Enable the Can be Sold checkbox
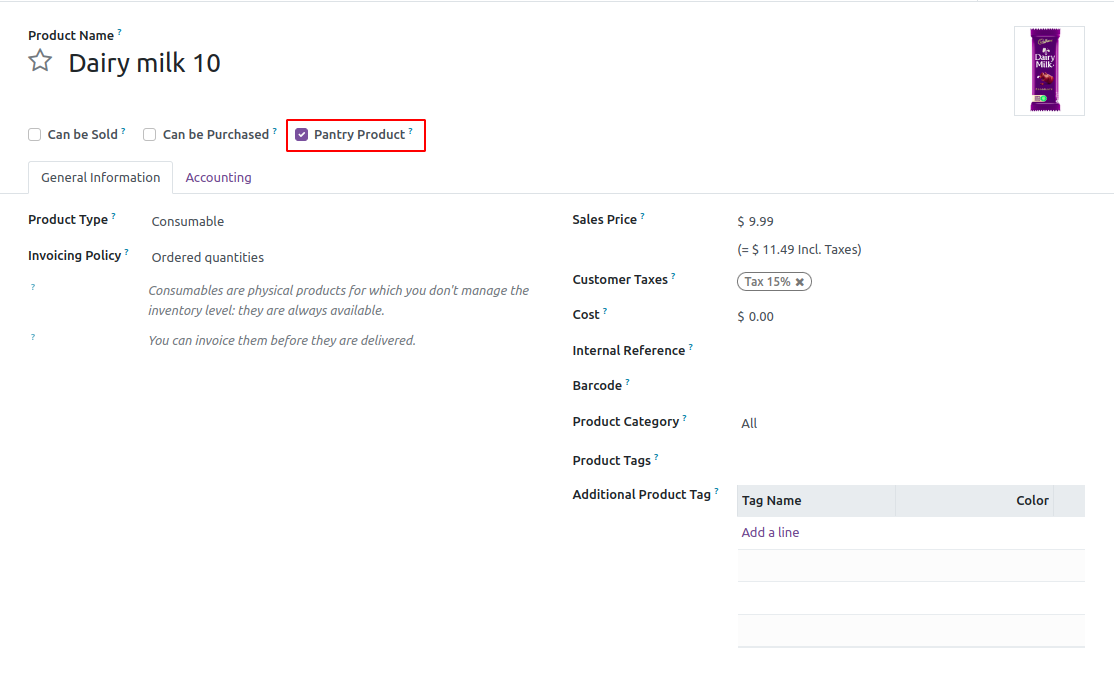The height and width of the screenshot is (686, 1114). pos(35,135)
